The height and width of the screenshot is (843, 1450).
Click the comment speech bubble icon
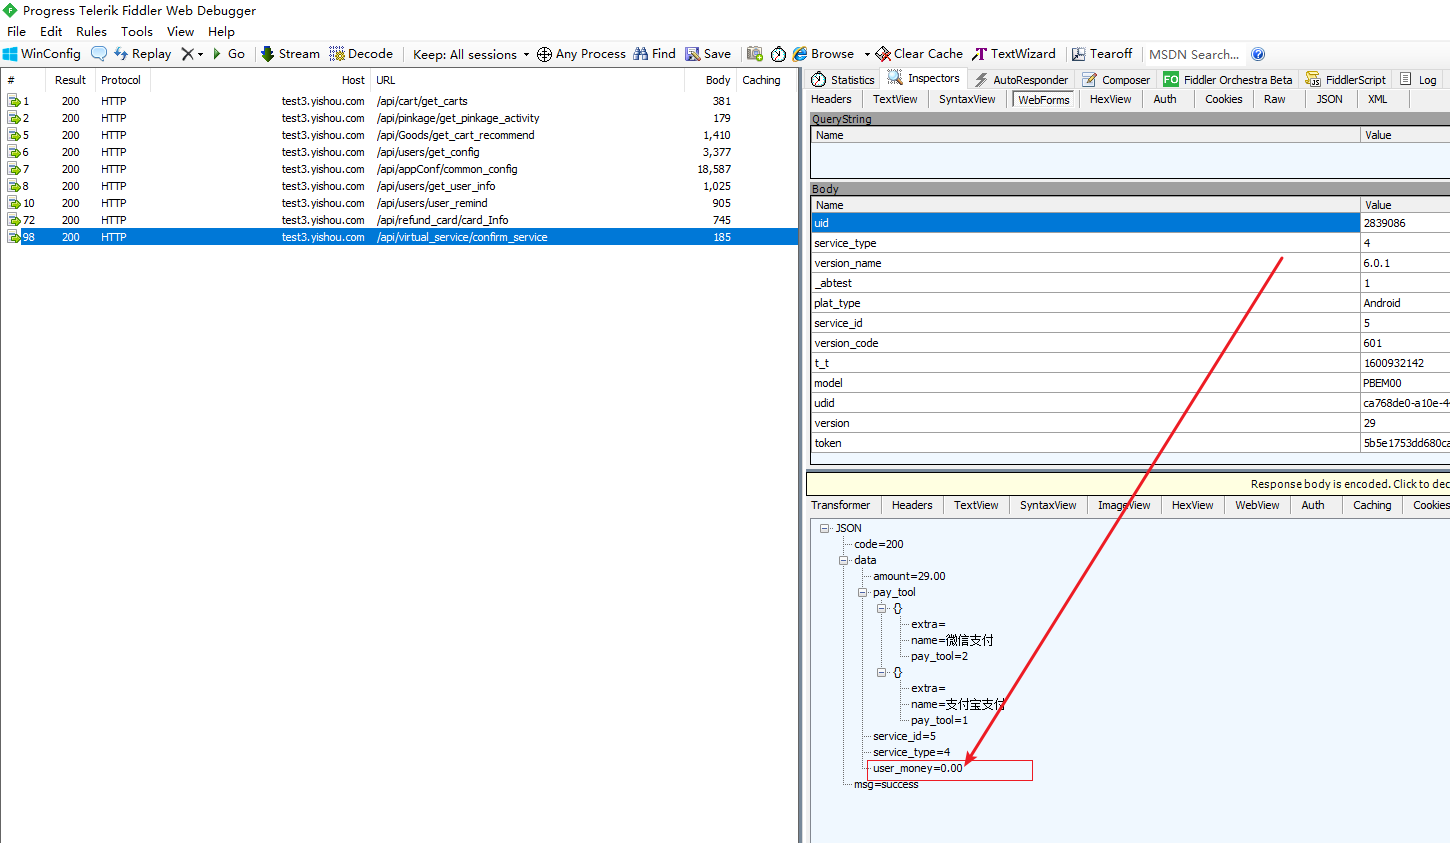click(99, 54)
